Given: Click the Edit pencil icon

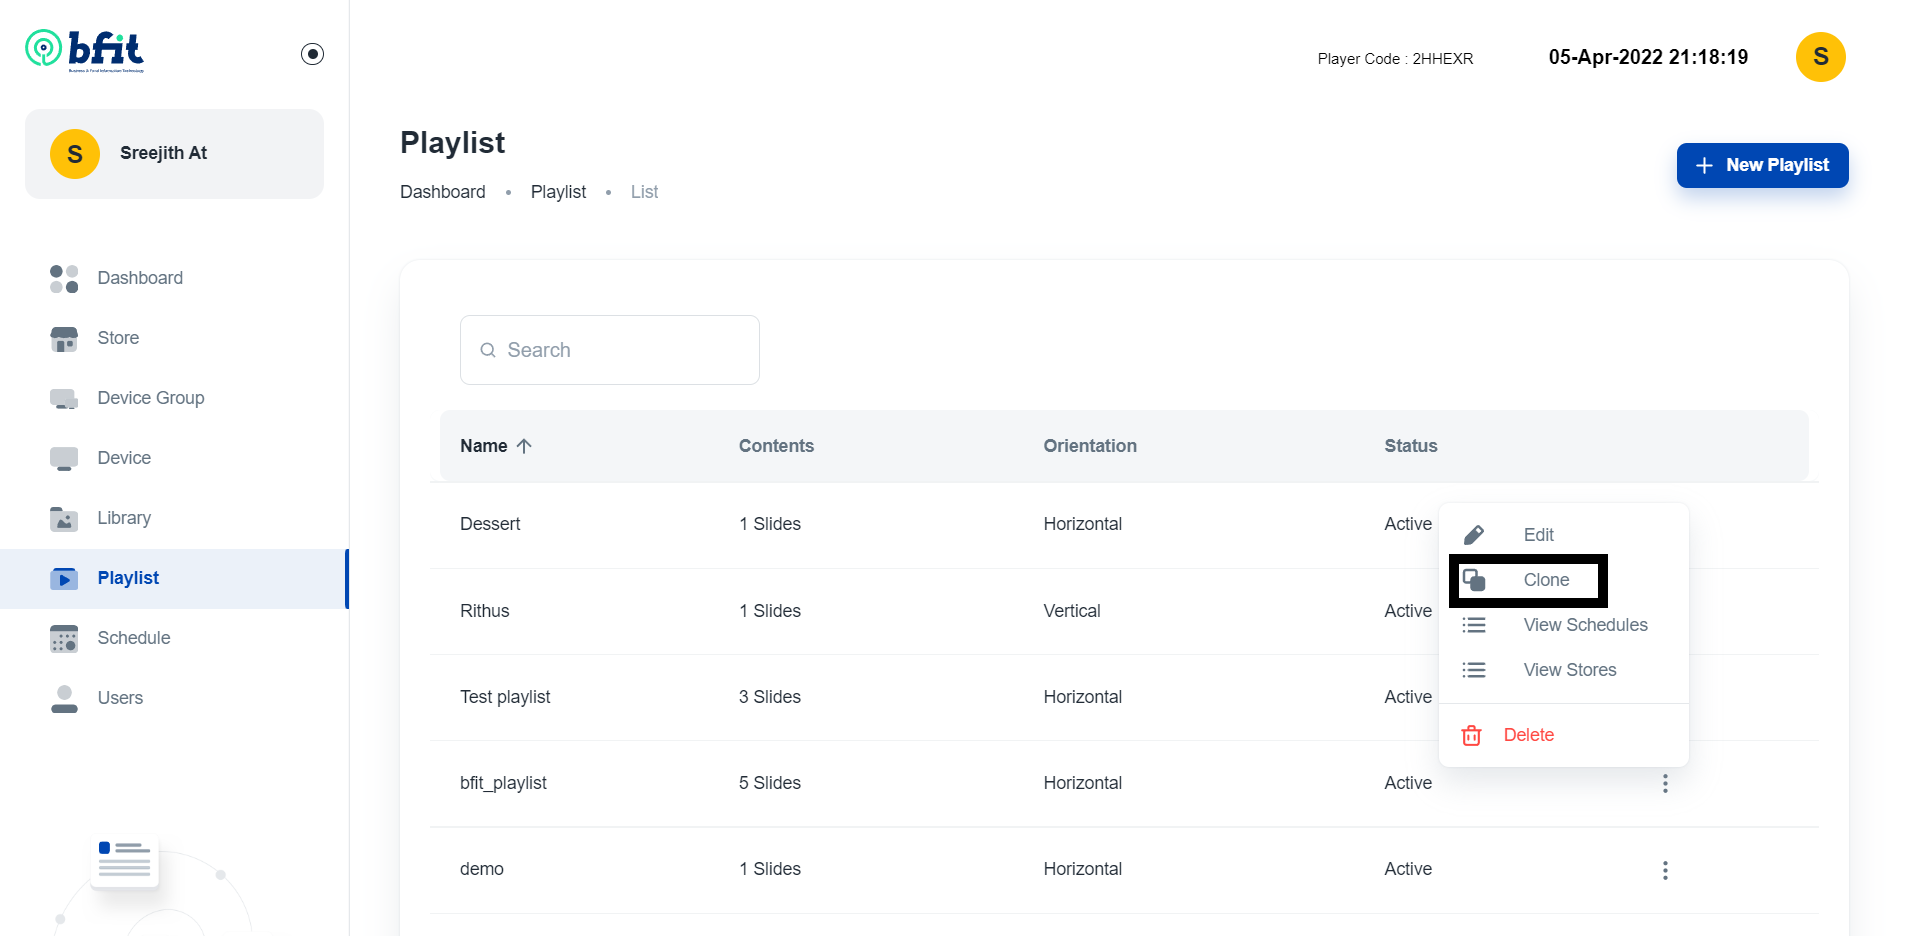Looking at the screenshot, I should click(x=1474, y=535).
